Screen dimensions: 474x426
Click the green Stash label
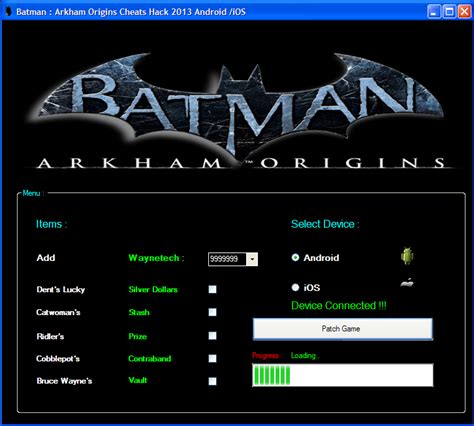(139, 312)
